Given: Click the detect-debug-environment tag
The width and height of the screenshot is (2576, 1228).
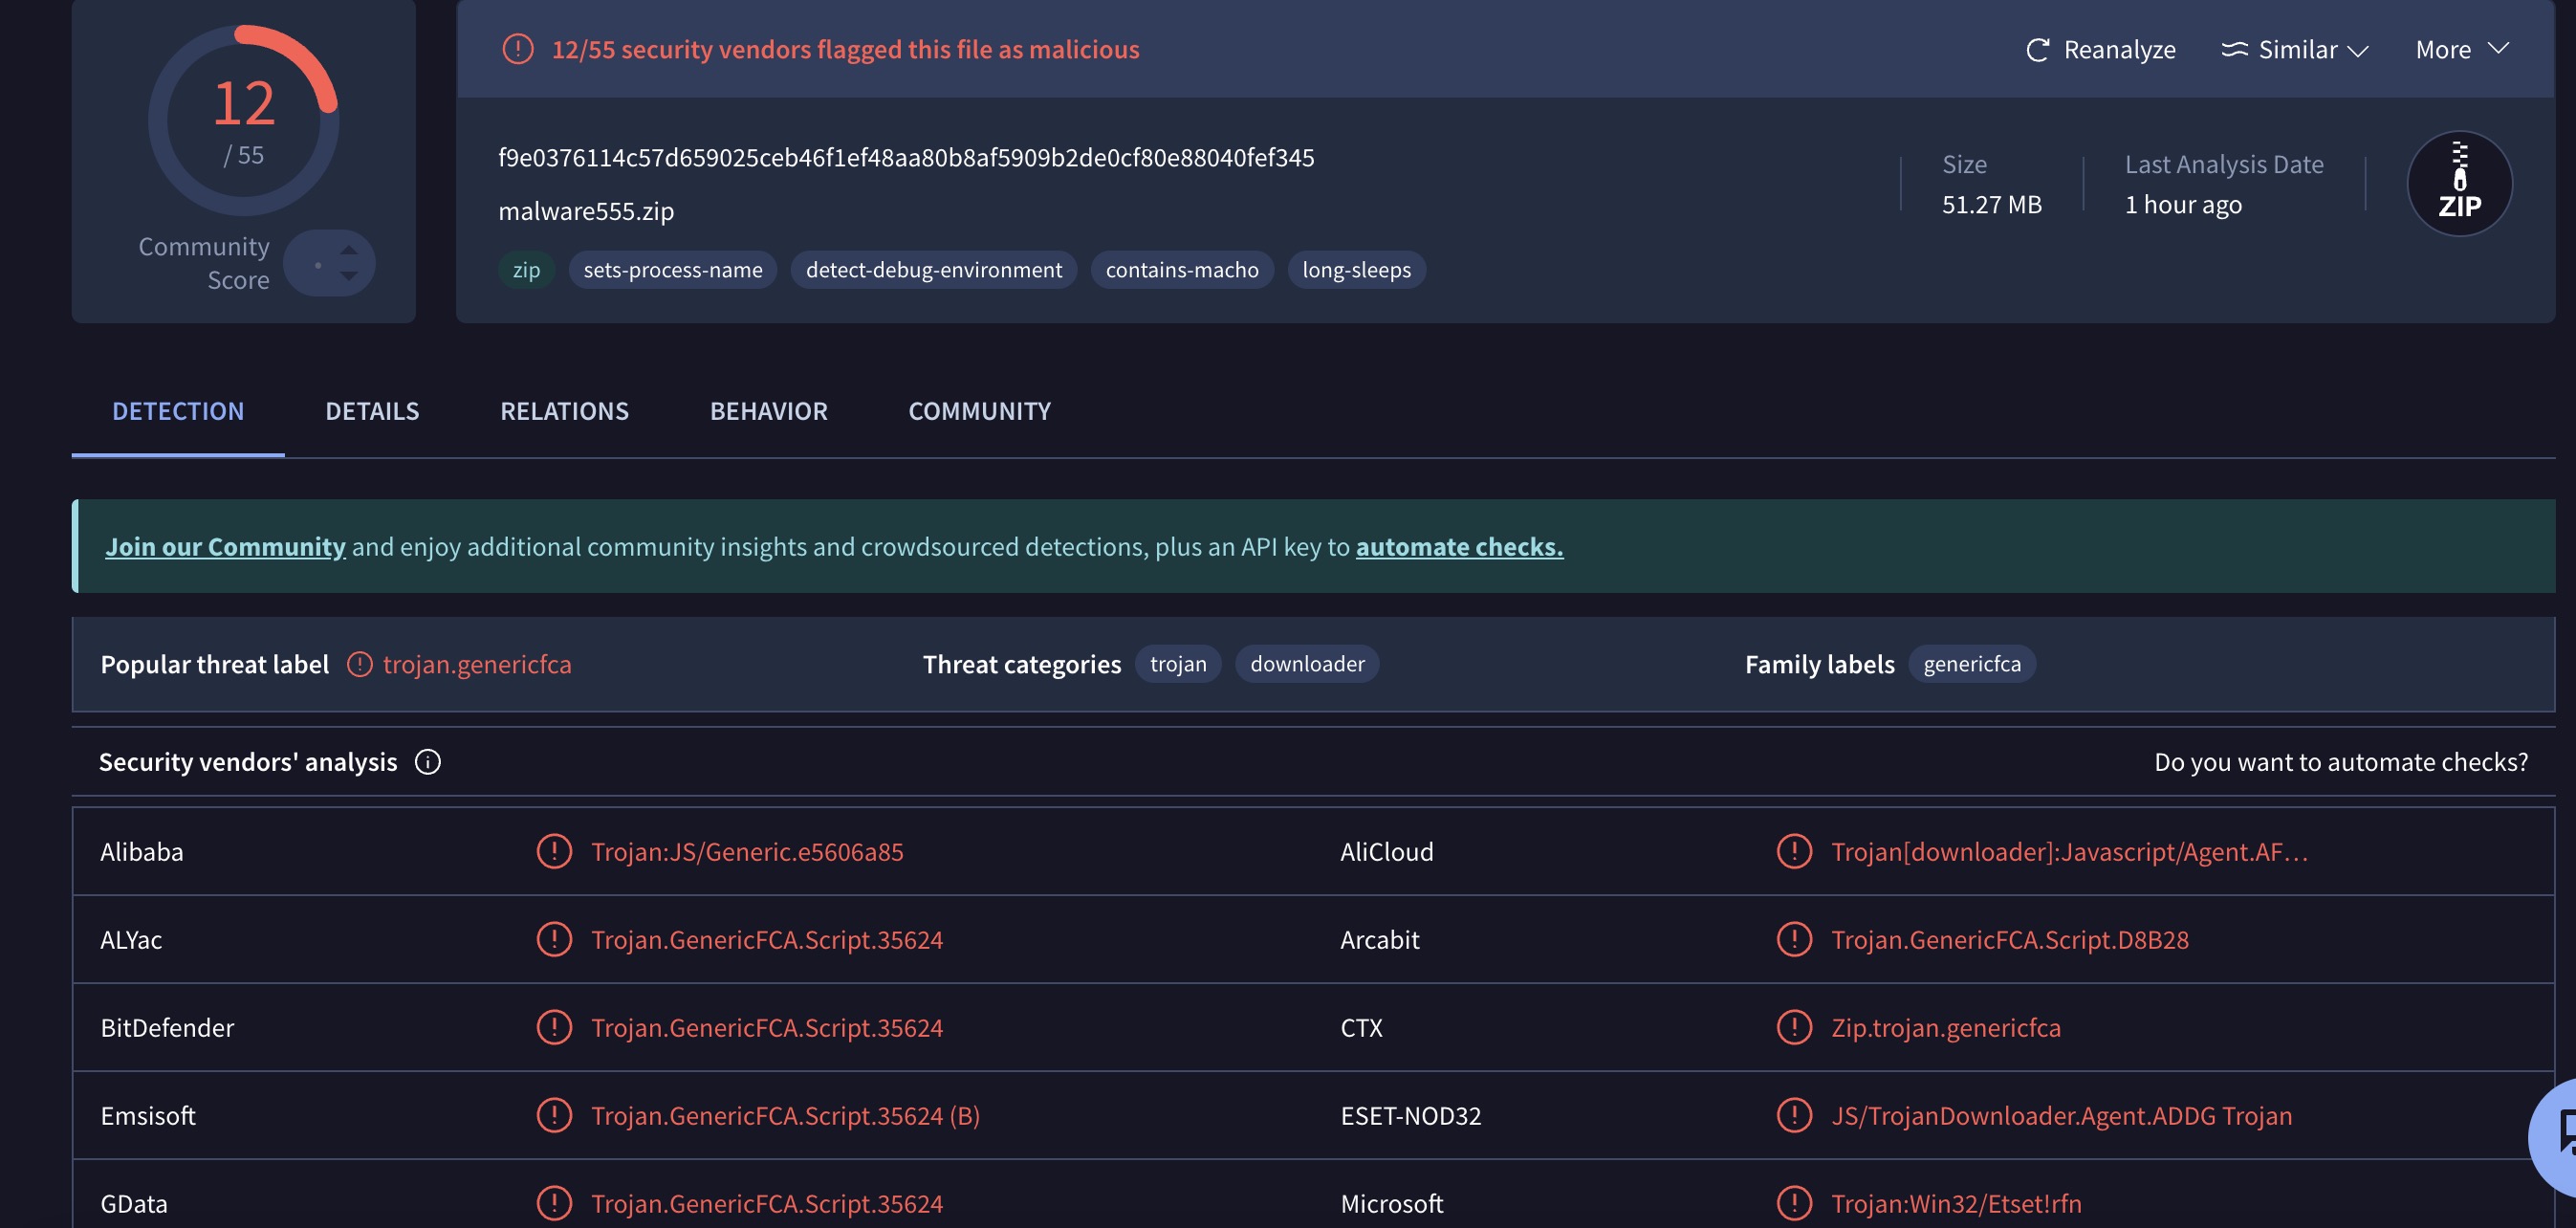Looking at the screenshot, I should coord(933,270).
